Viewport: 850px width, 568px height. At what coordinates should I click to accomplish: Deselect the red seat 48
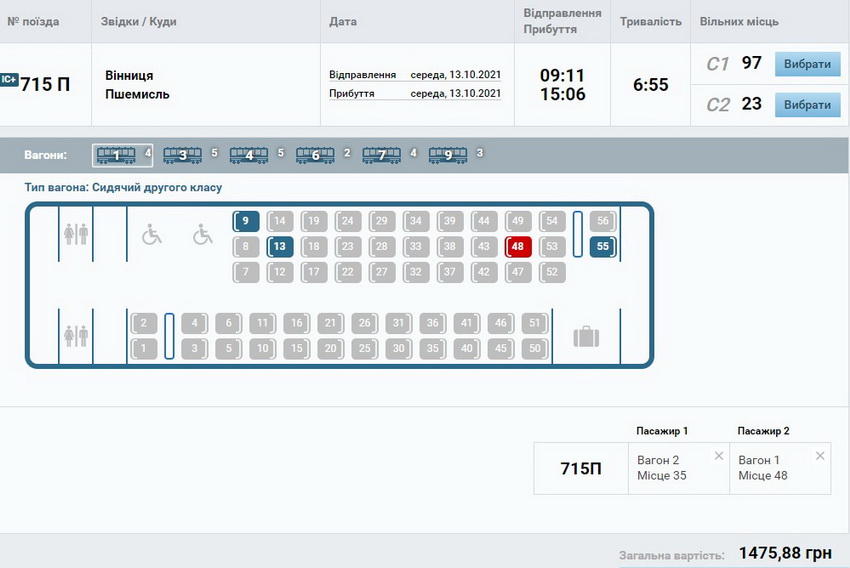517,246
